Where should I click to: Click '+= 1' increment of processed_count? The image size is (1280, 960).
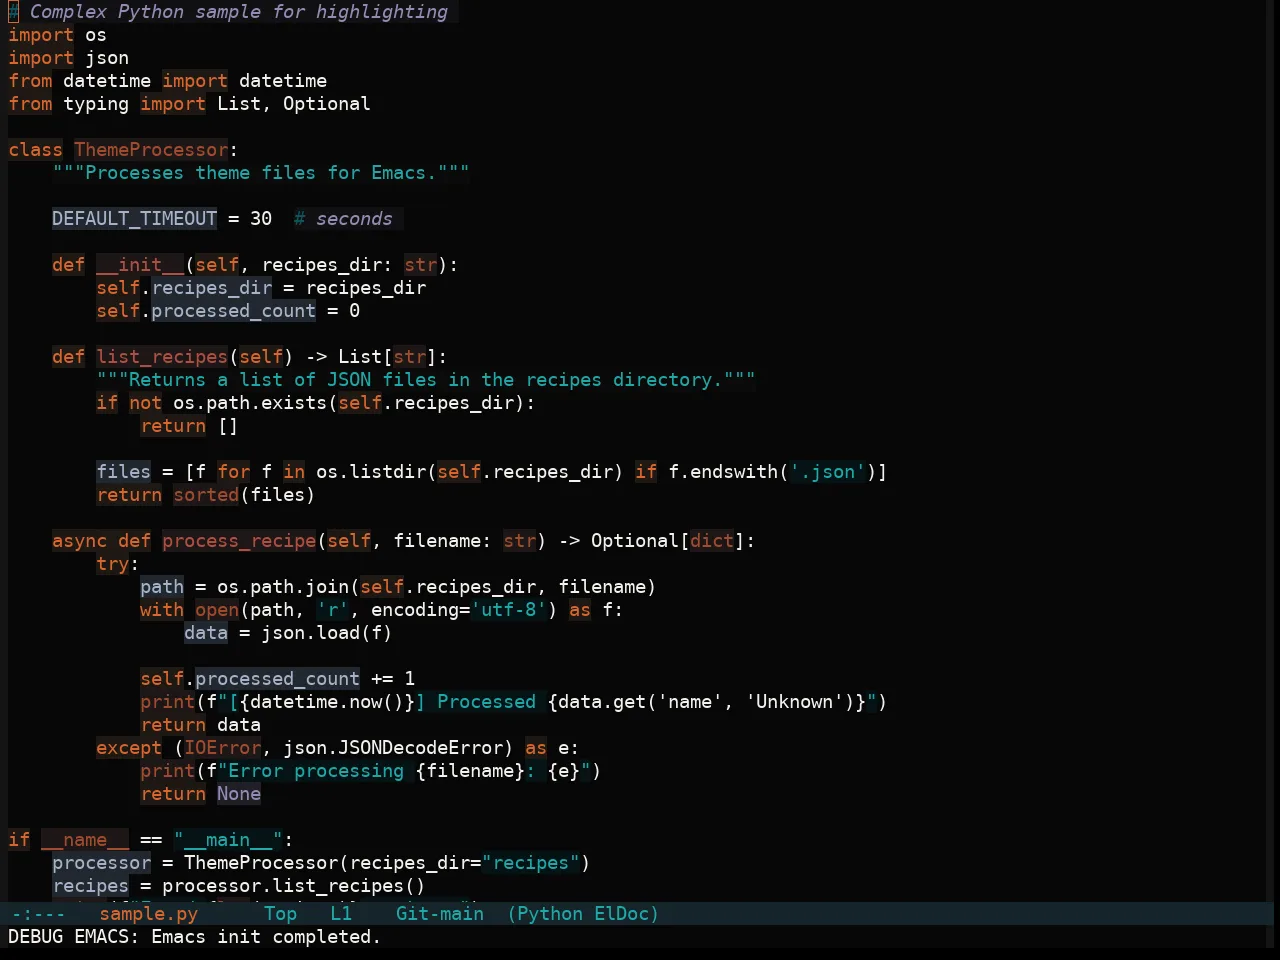click(393, 679)
